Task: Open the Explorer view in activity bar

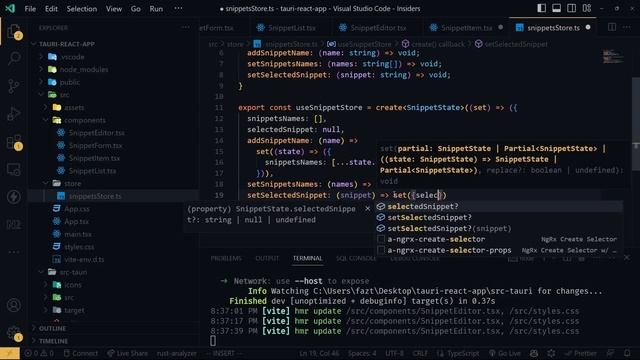Action: 13,31
